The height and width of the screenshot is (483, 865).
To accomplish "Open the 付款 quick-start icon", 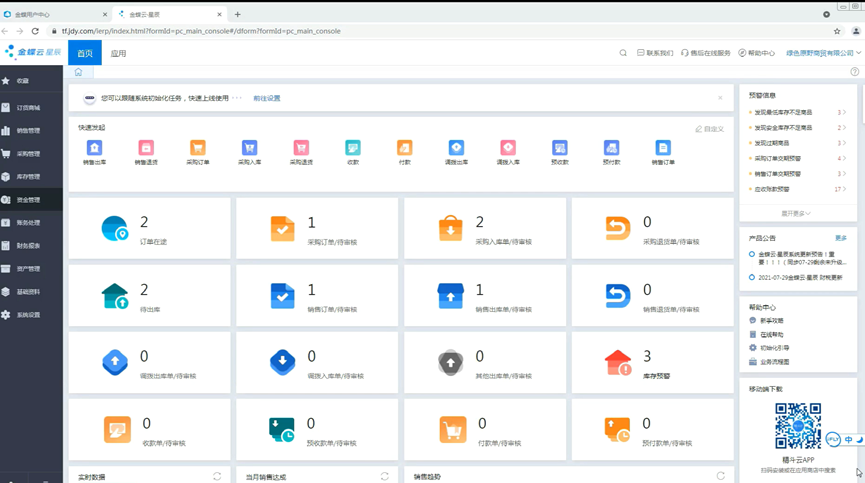I will [x=404, y=148].
